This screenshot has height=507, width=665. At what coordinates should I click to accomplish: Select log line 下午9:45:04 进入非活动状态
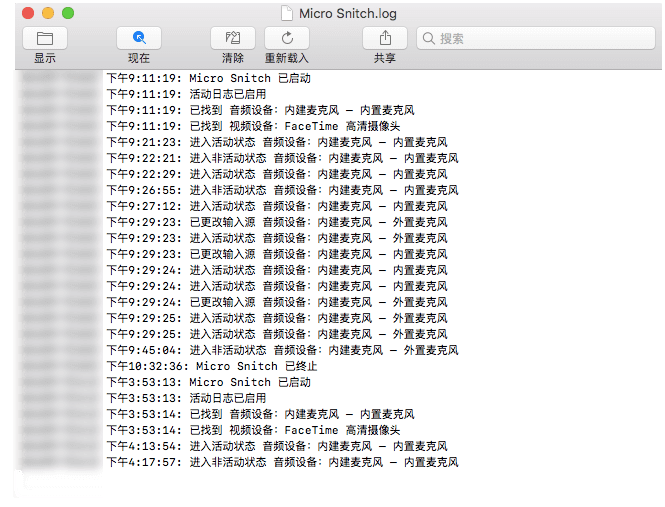point(282,350)
